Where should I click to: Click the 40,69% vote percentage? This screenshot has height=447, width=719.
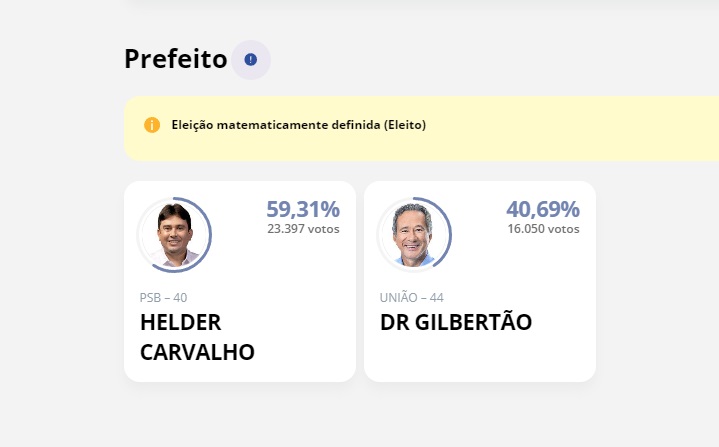click(x=543, y=209)
